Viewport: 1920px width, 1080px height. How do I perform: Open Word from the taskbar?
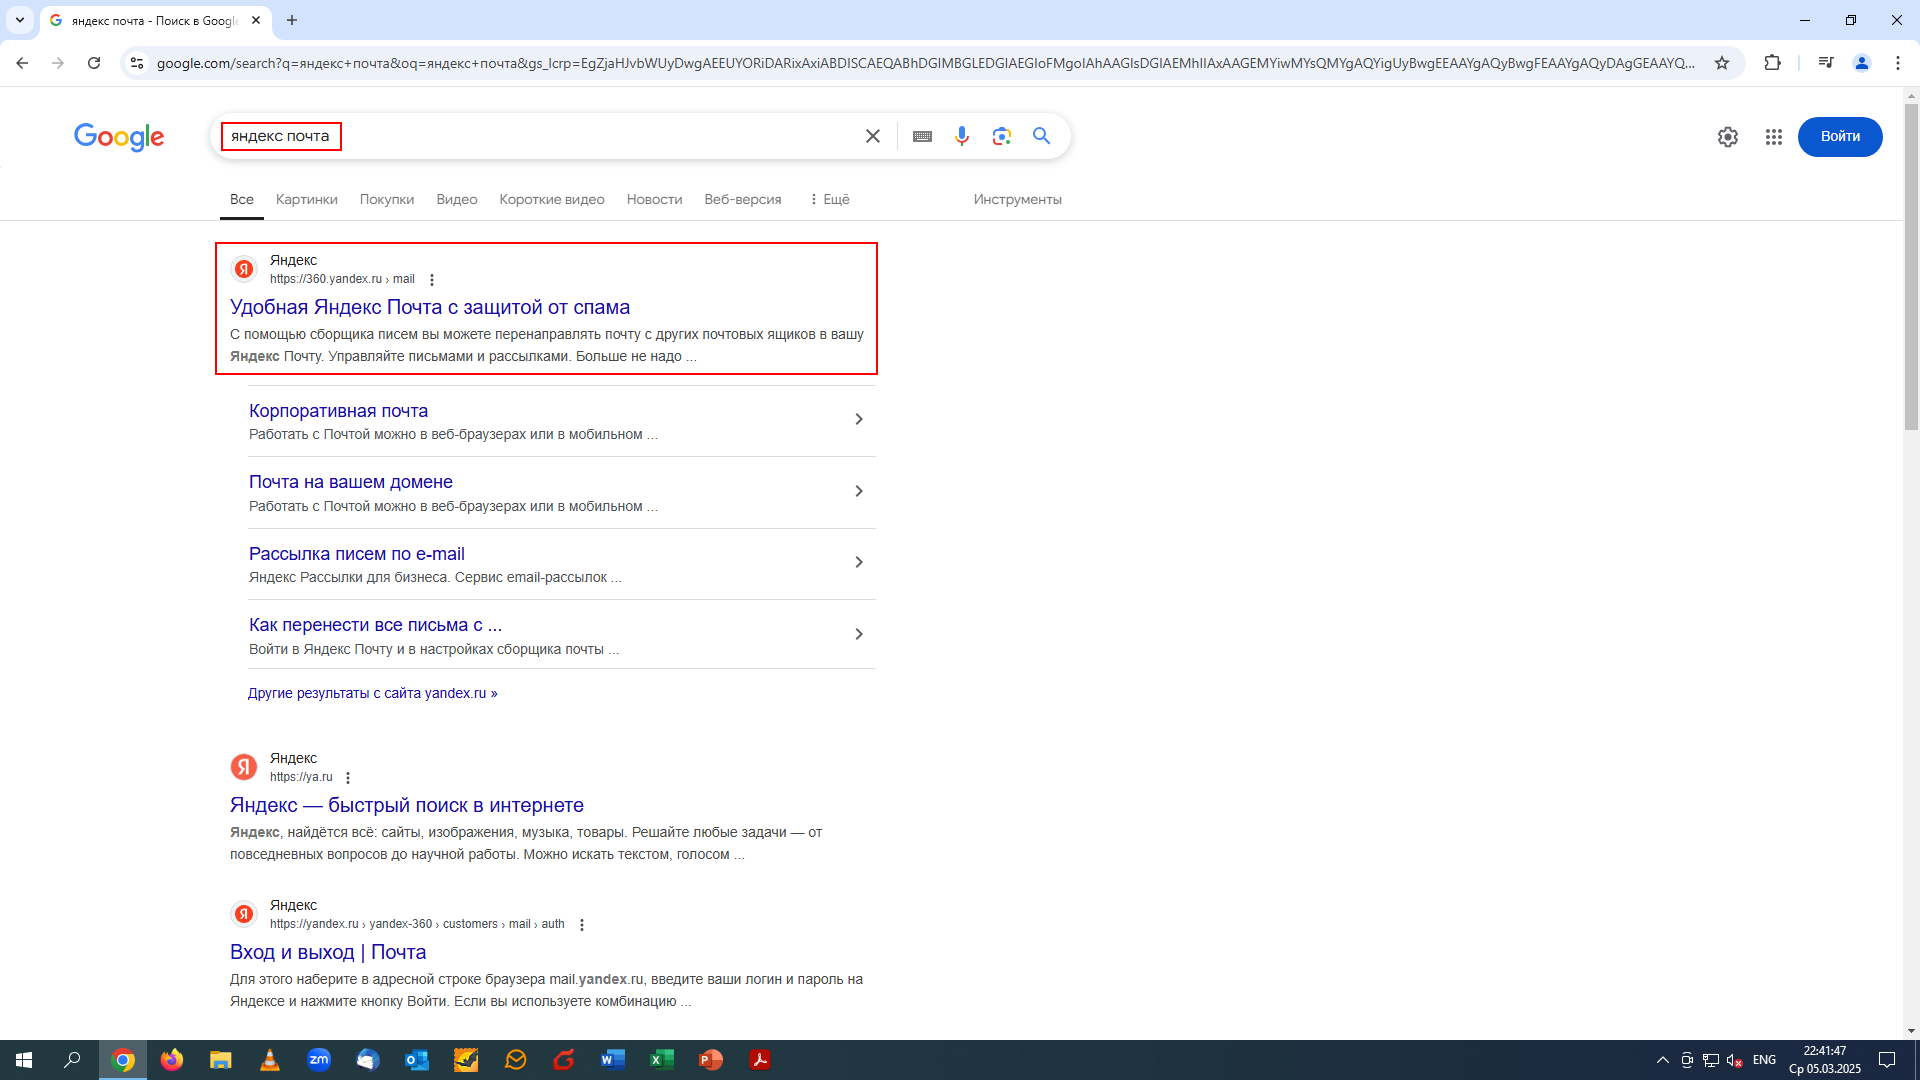613,1060
